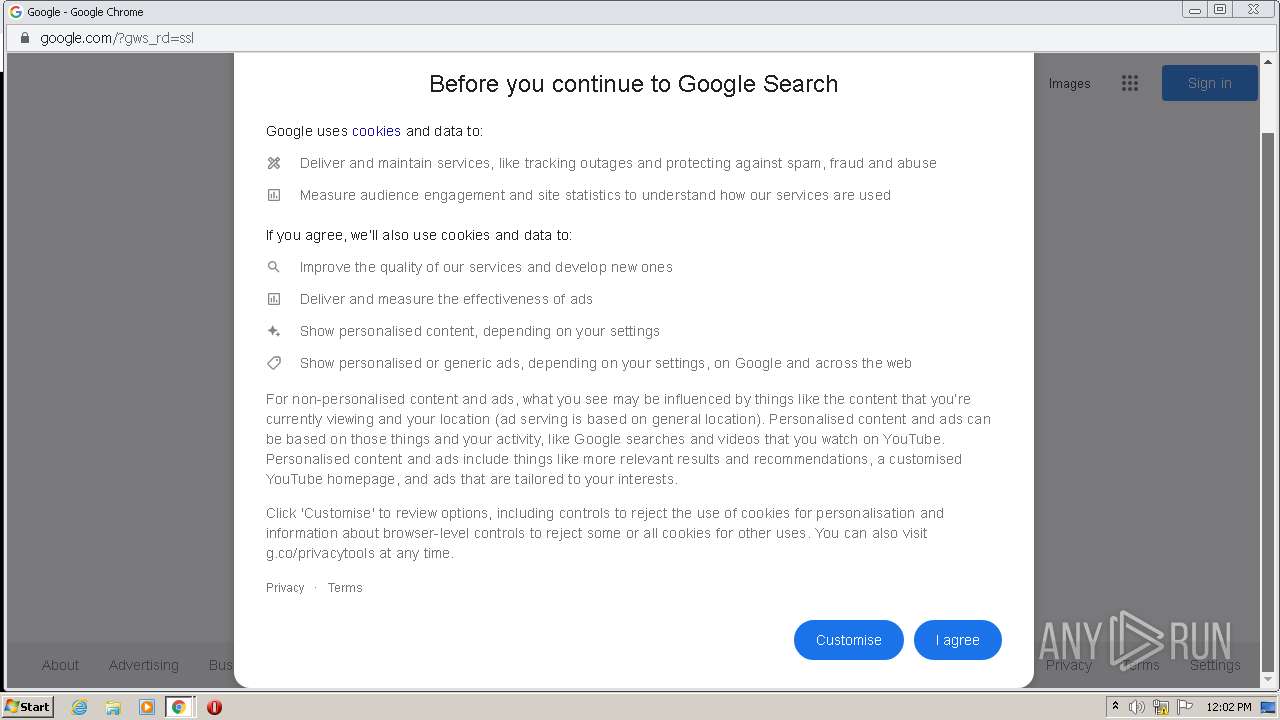Click the red Opera taskbar icon

(214, 707)
